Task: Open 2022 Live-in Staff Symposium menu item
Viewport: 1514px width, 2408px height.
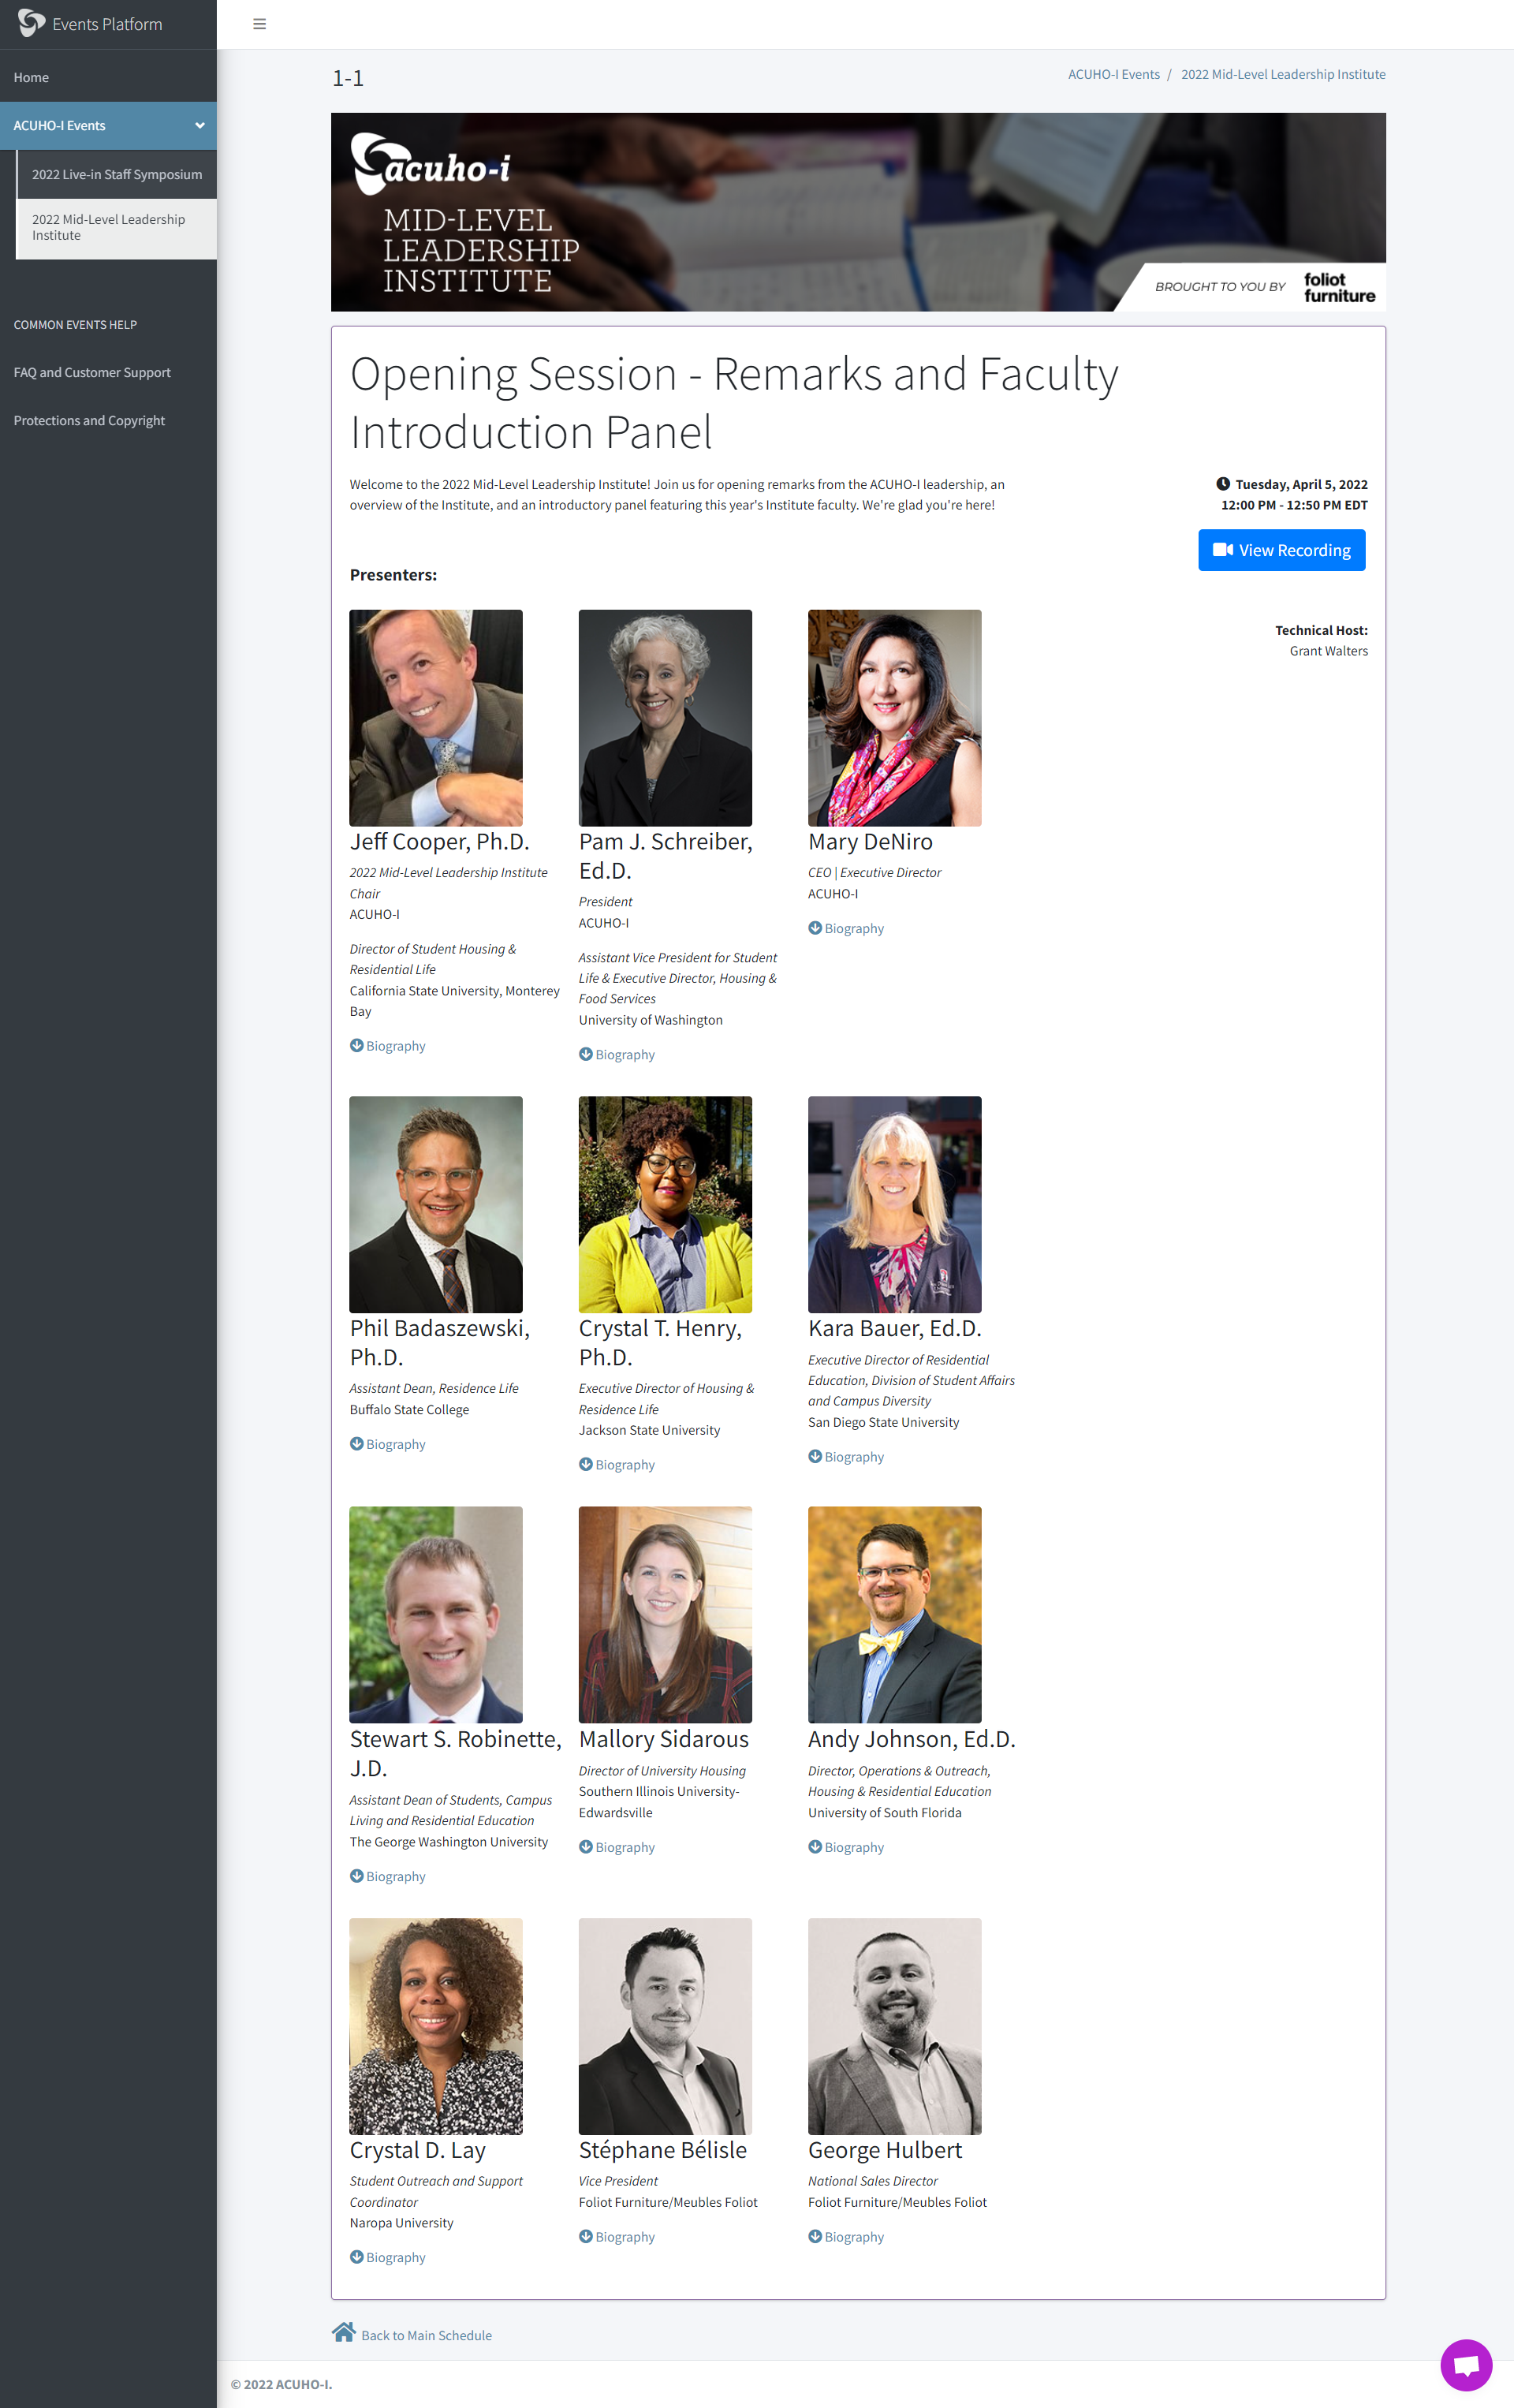Action: 117,174
